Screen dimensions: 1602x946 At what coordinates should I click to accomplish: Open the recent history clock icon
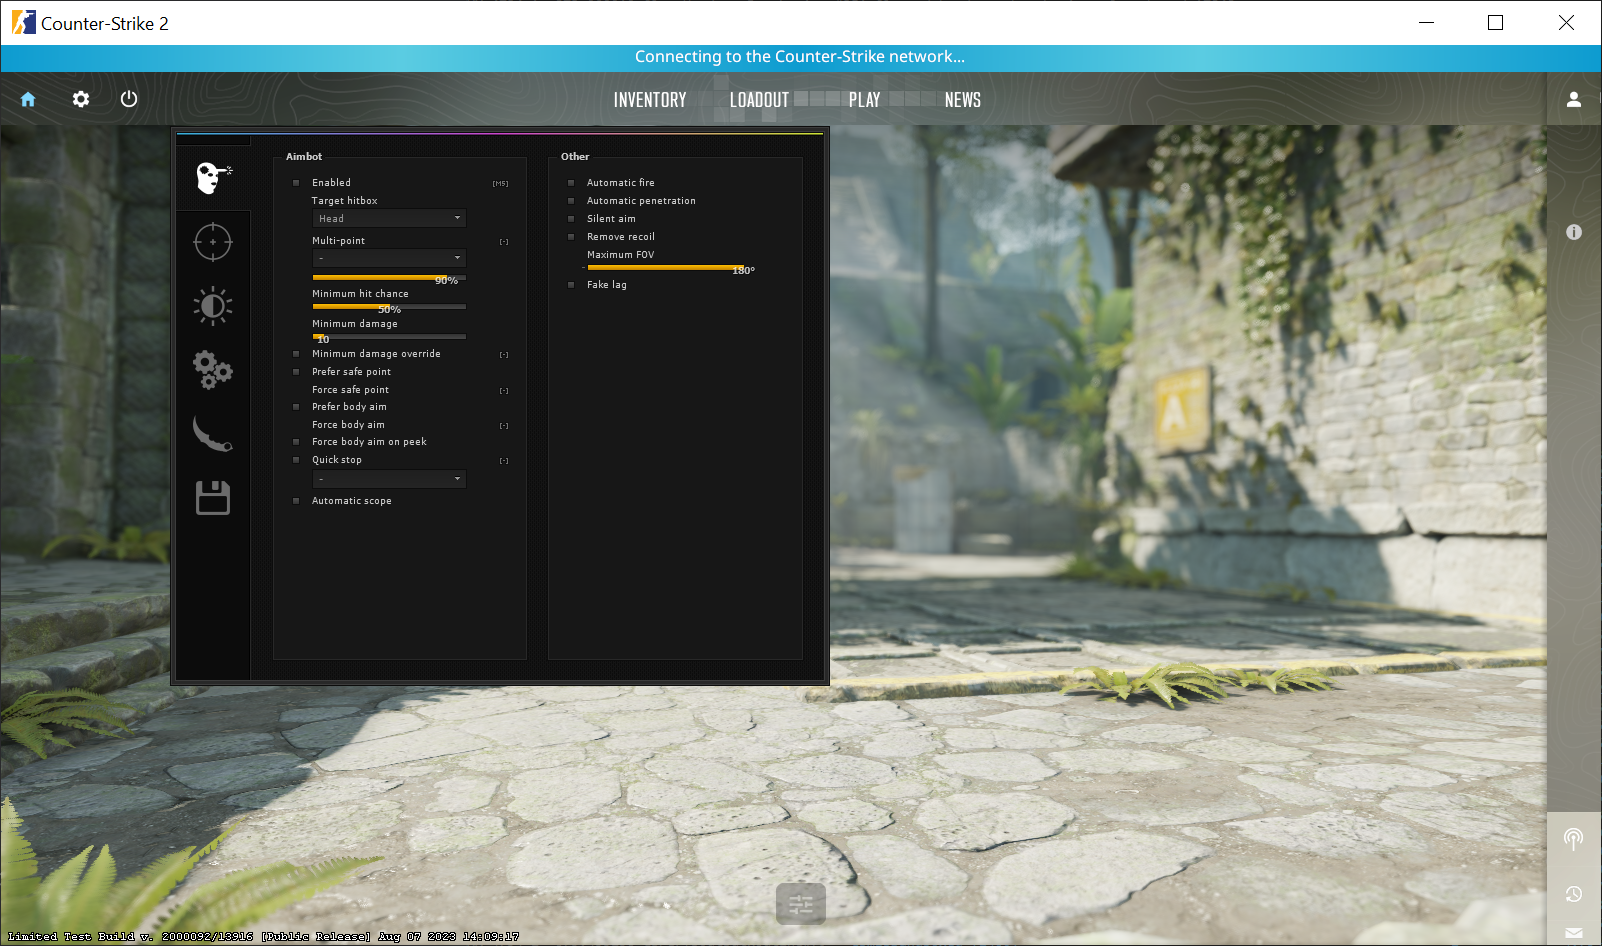click(1574, 894)
